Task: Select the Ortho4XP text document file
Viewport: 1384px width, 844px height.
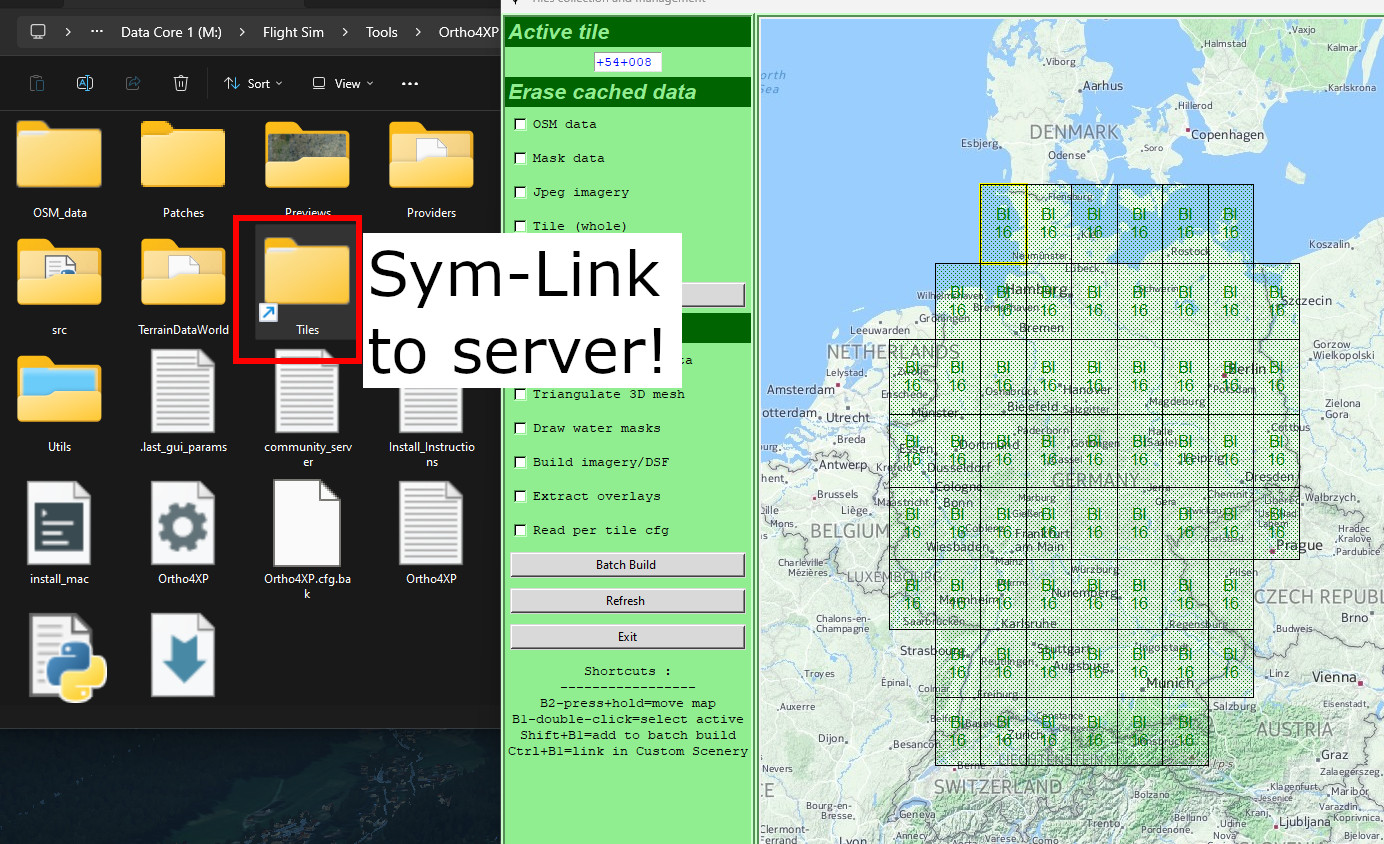Action: pos(431,532)
